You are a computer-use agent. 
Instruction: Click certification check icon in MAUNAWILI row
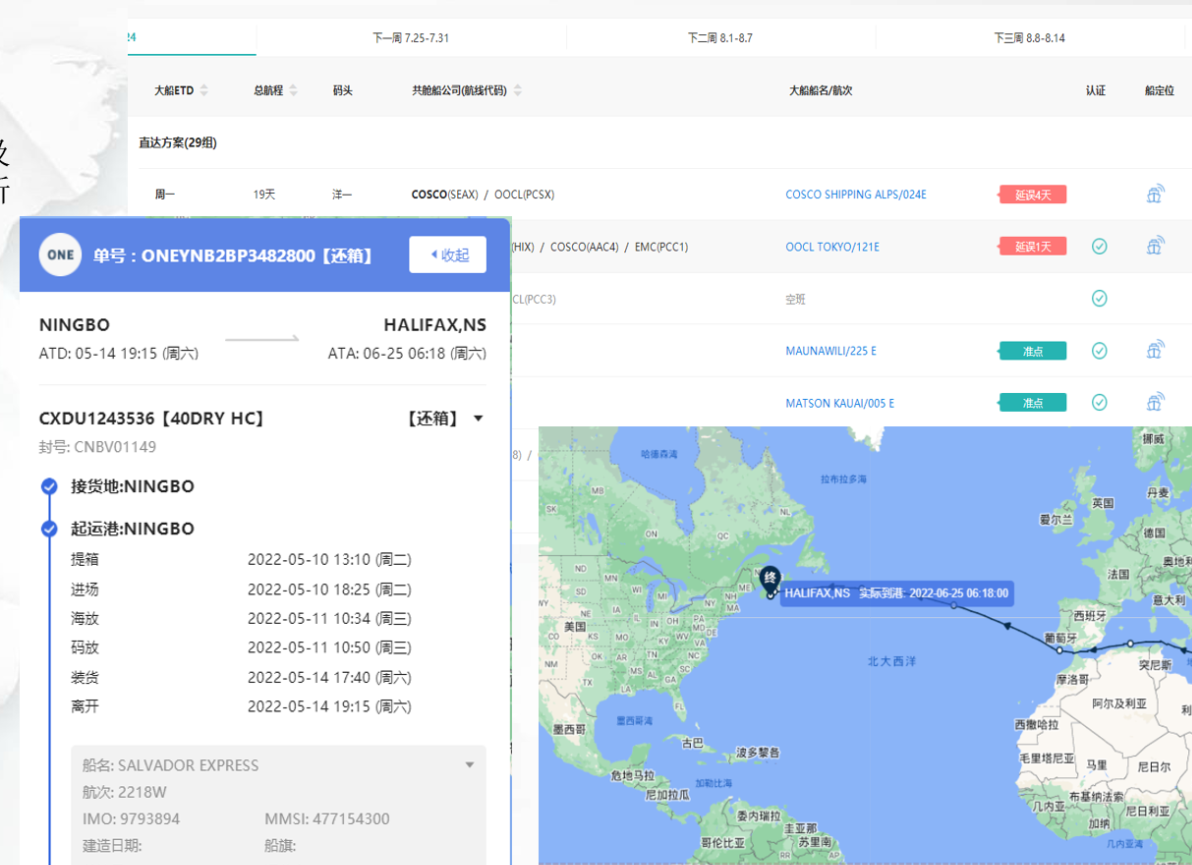click(1099, 350)
